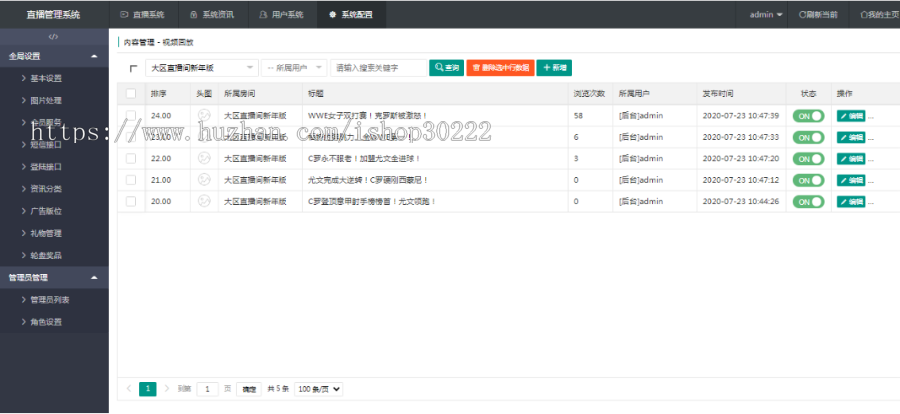Open the 所属用户 filter dropdown

click(x=293, y=68)
